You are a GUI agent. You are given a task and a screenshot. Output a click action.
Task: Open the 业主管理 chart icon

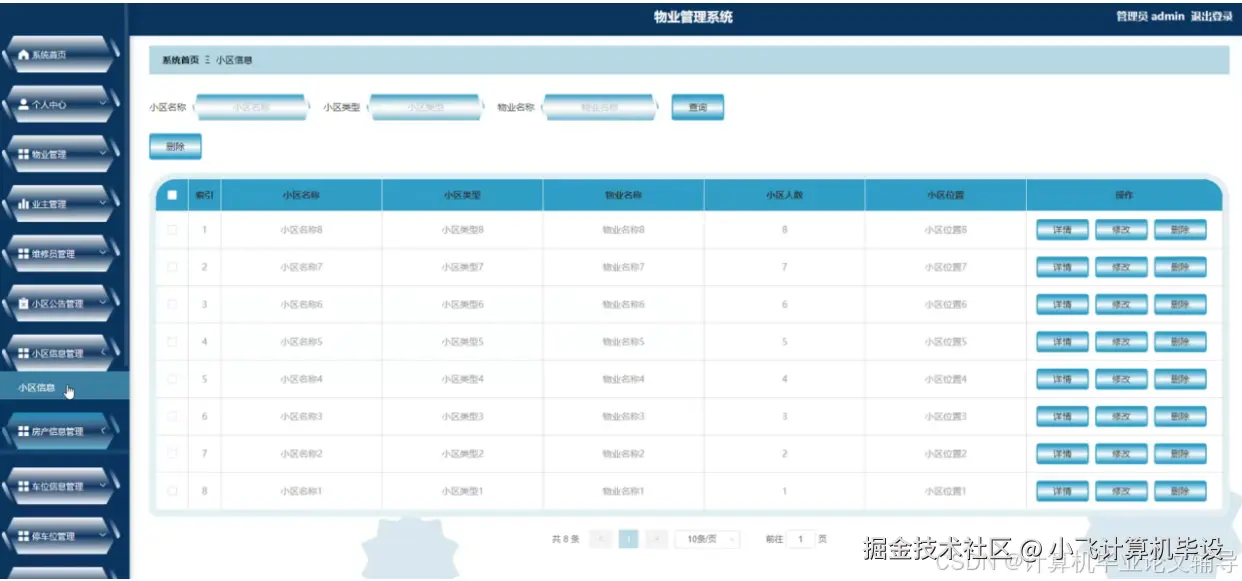(24, 203)
